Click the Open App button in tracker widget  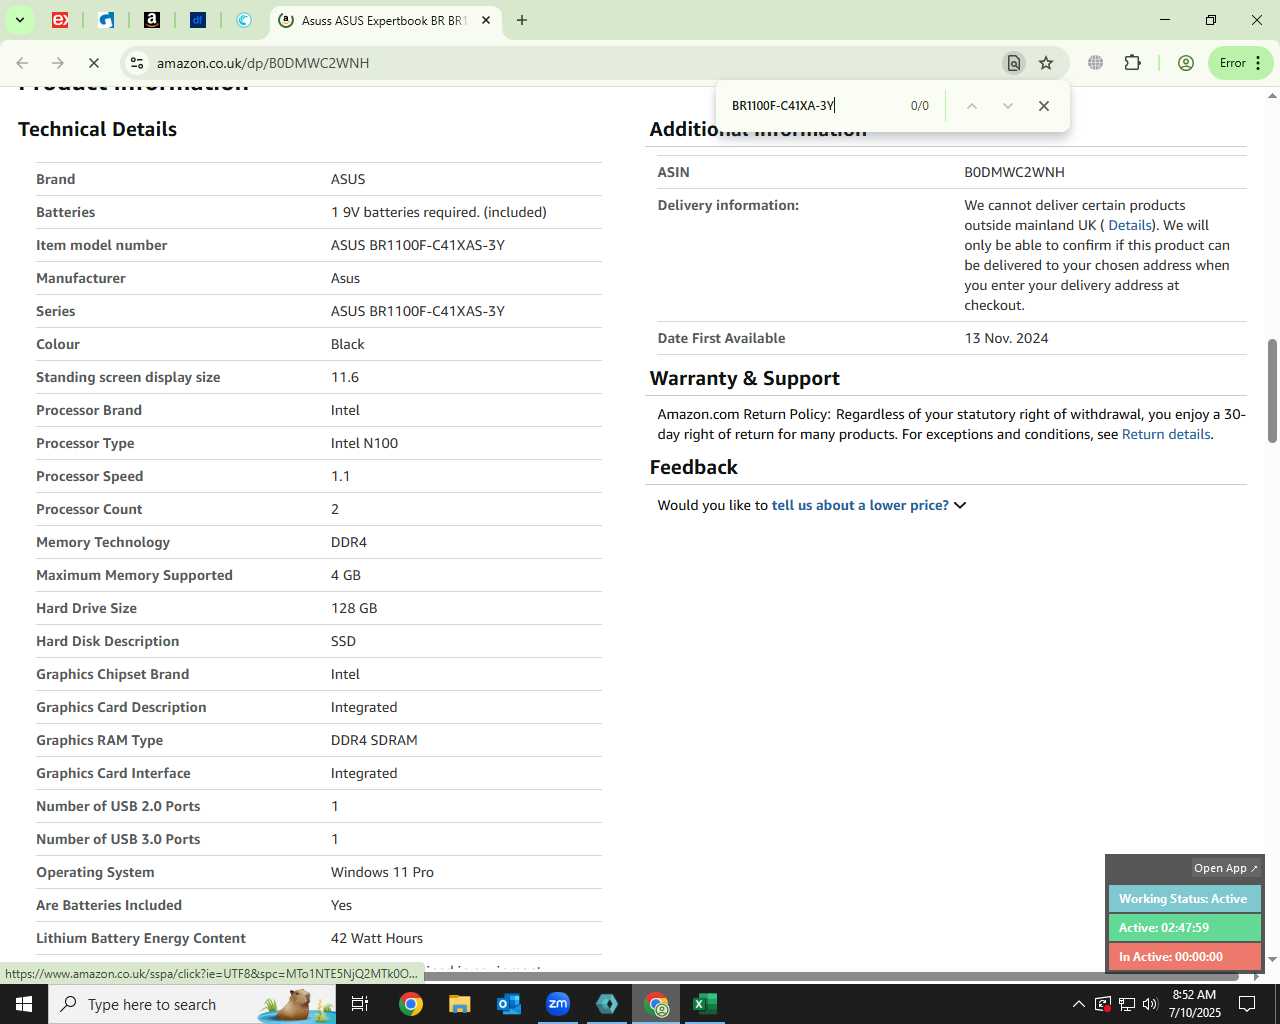(1226, 868)
